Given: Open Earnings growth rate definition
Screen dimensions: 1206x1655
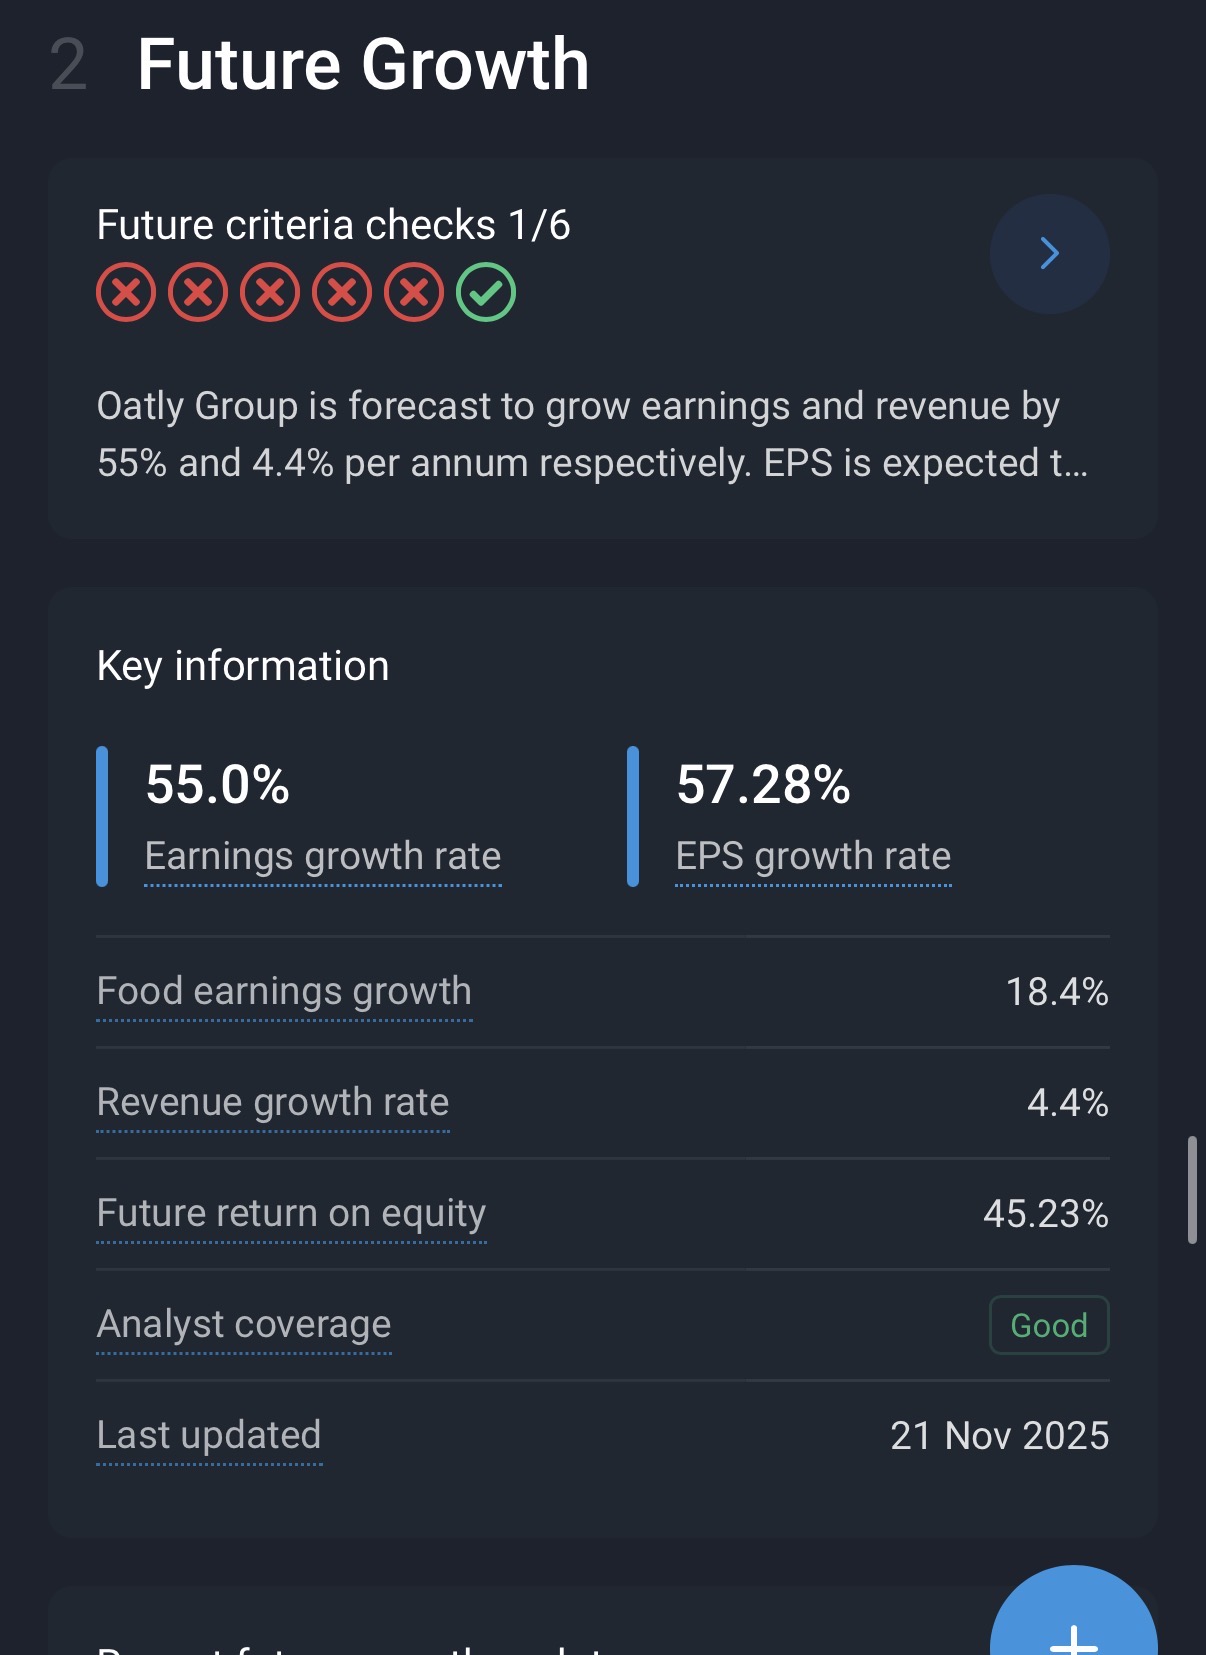Looking at the screenshot, I should 322,857.
